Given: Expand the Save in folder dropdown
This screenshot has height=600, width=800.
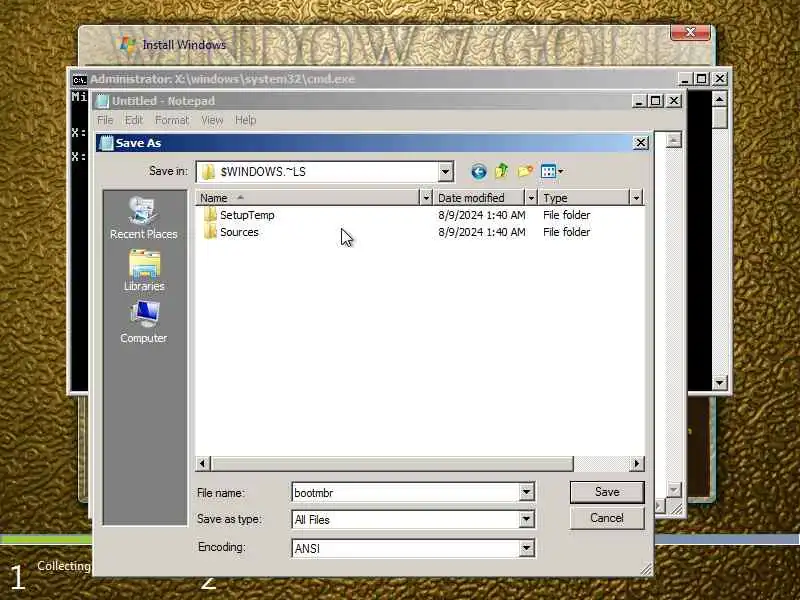Looking at the screenshot, I should coord(445,172).
